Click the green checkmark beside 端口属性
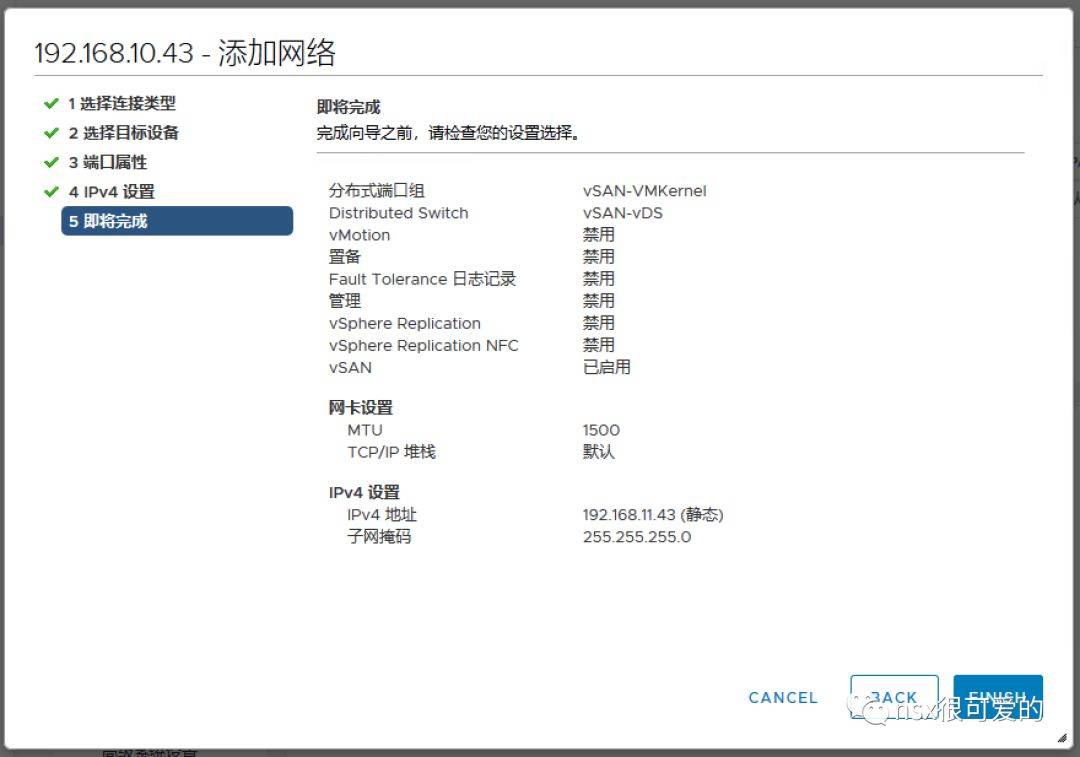Screen dimensions: 1080x757 coord(51,162)
